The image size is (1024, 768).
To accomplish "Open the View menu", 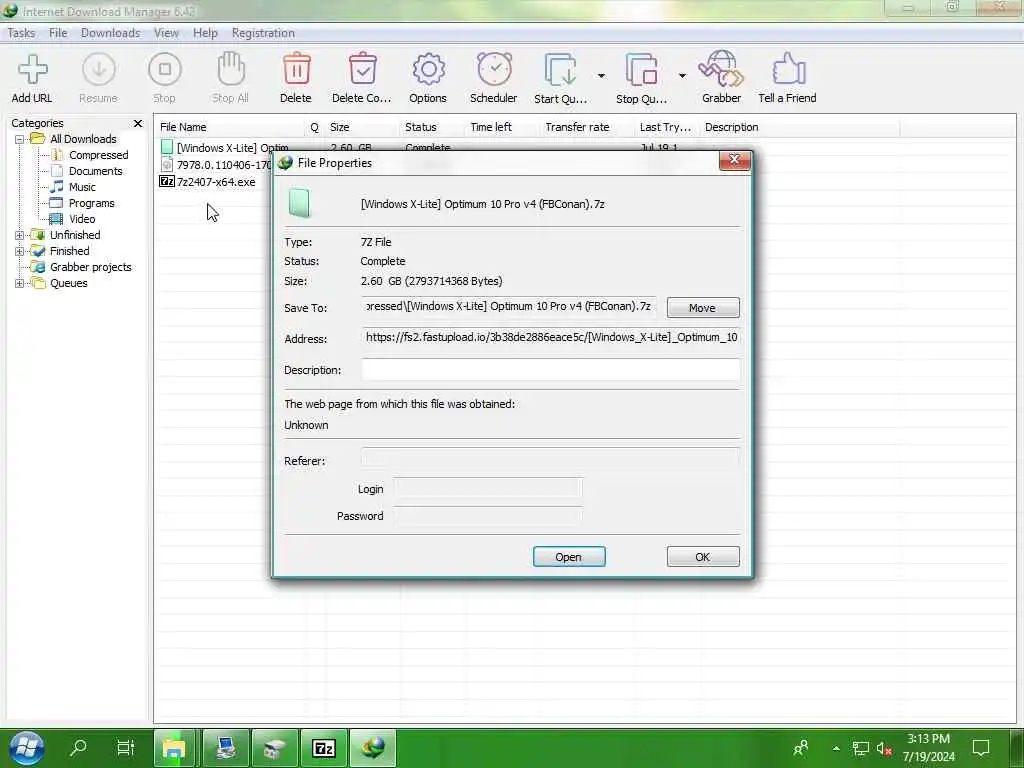I will (167, 33).
